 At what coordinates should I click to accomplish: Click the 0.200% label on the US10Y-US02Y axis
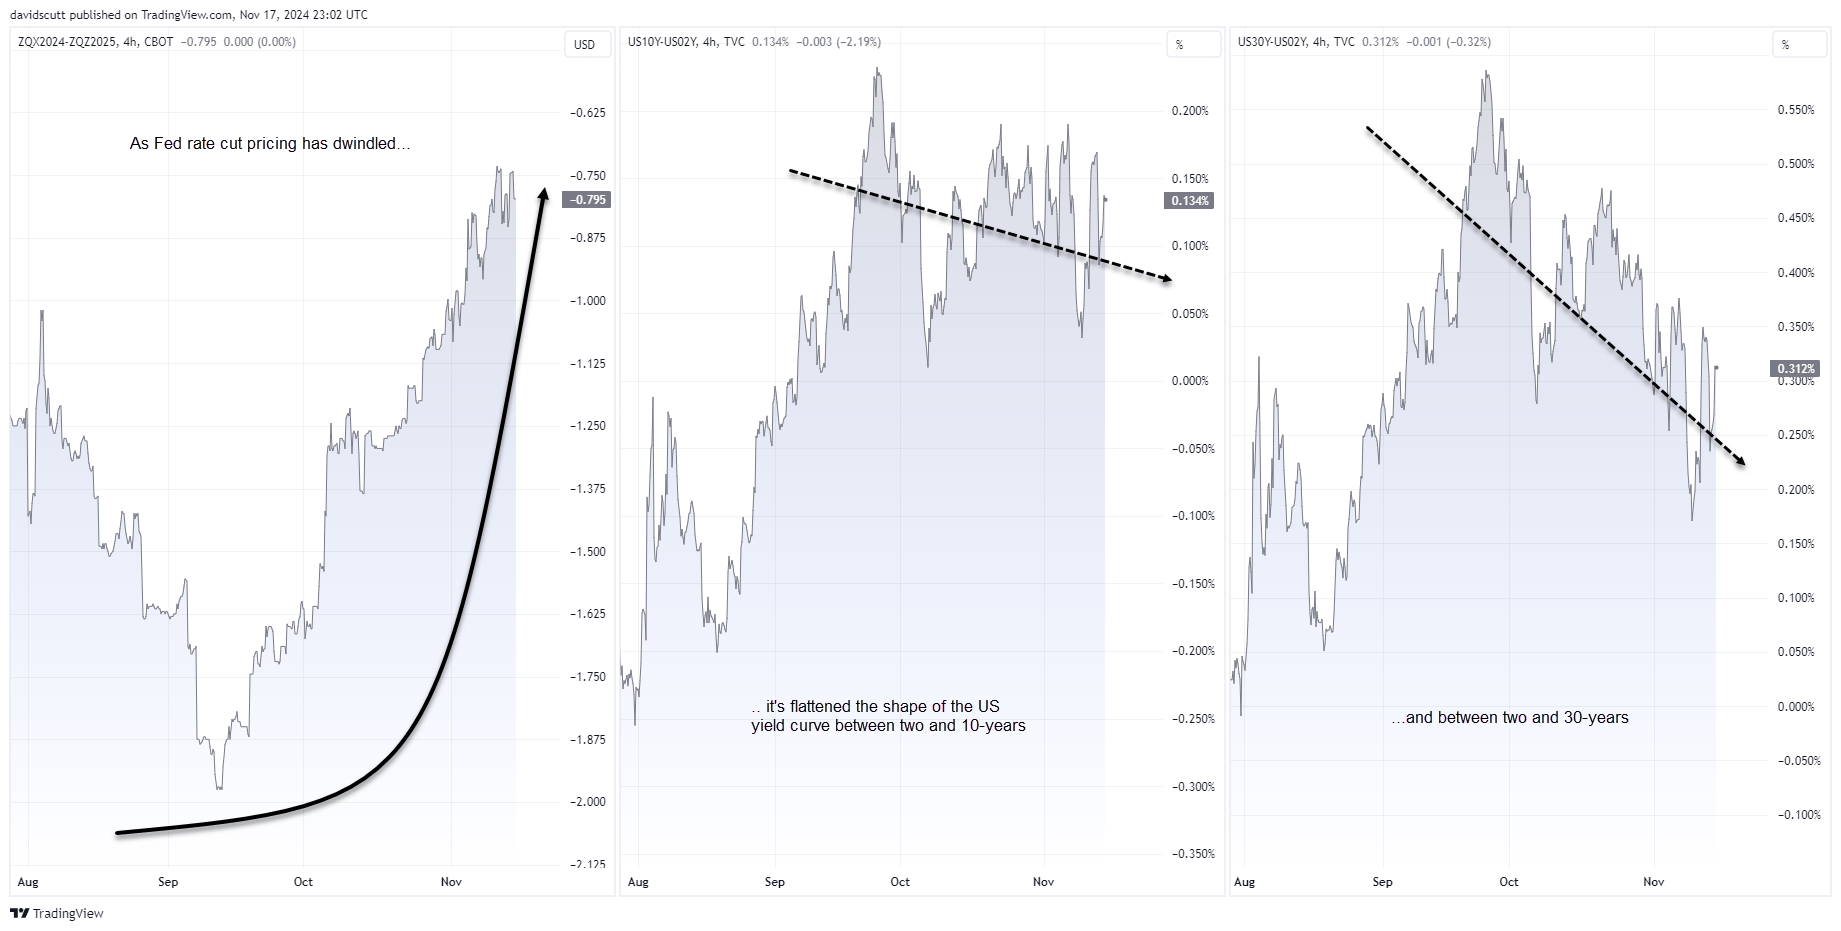pyautogui.click(x=1190, y=111)
